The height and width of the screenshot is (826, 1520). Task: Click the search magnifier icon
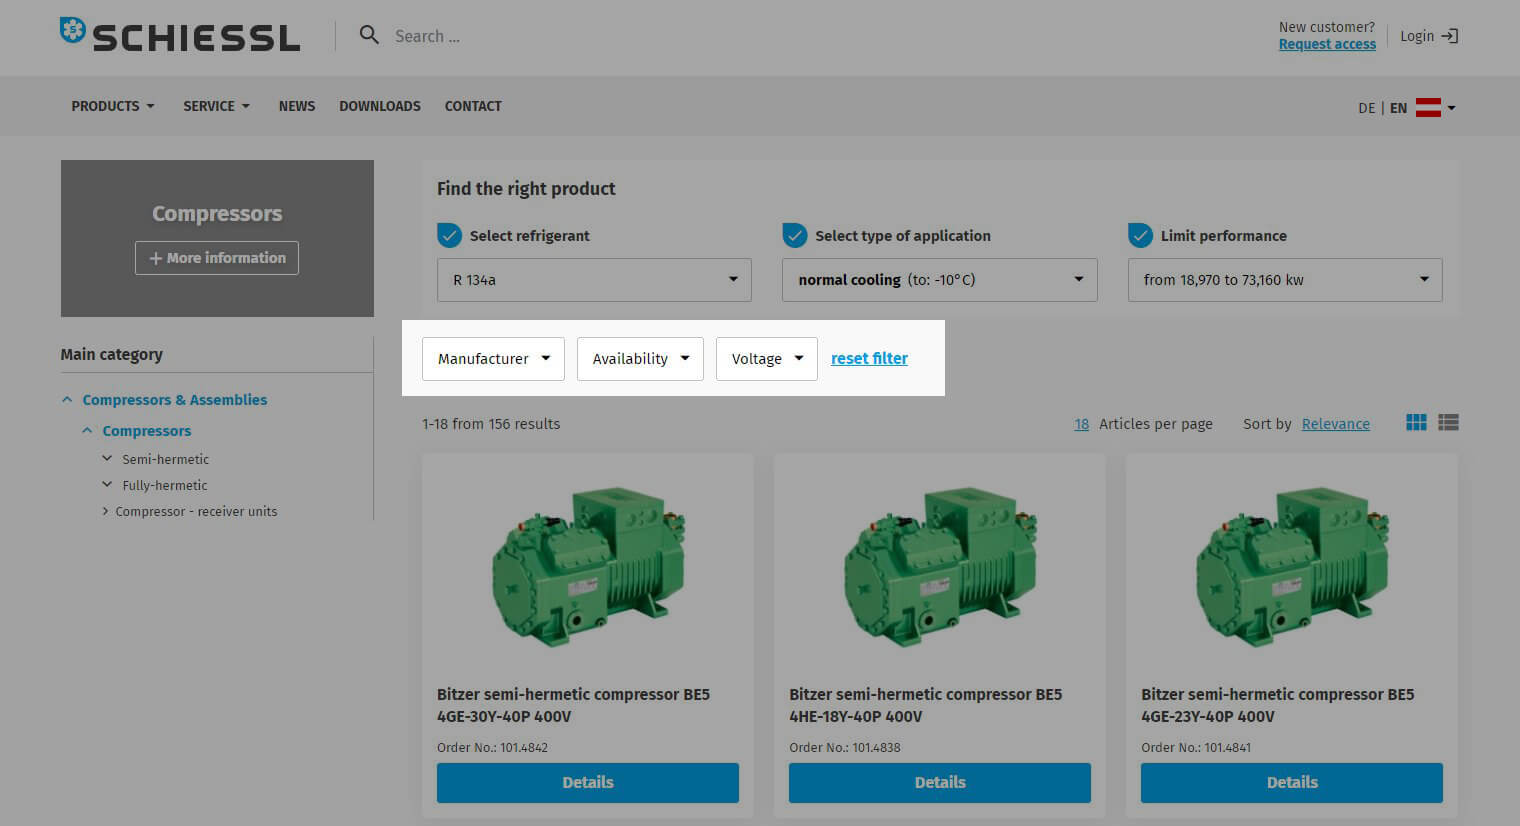pyautogui.click(x=369, y=35)
